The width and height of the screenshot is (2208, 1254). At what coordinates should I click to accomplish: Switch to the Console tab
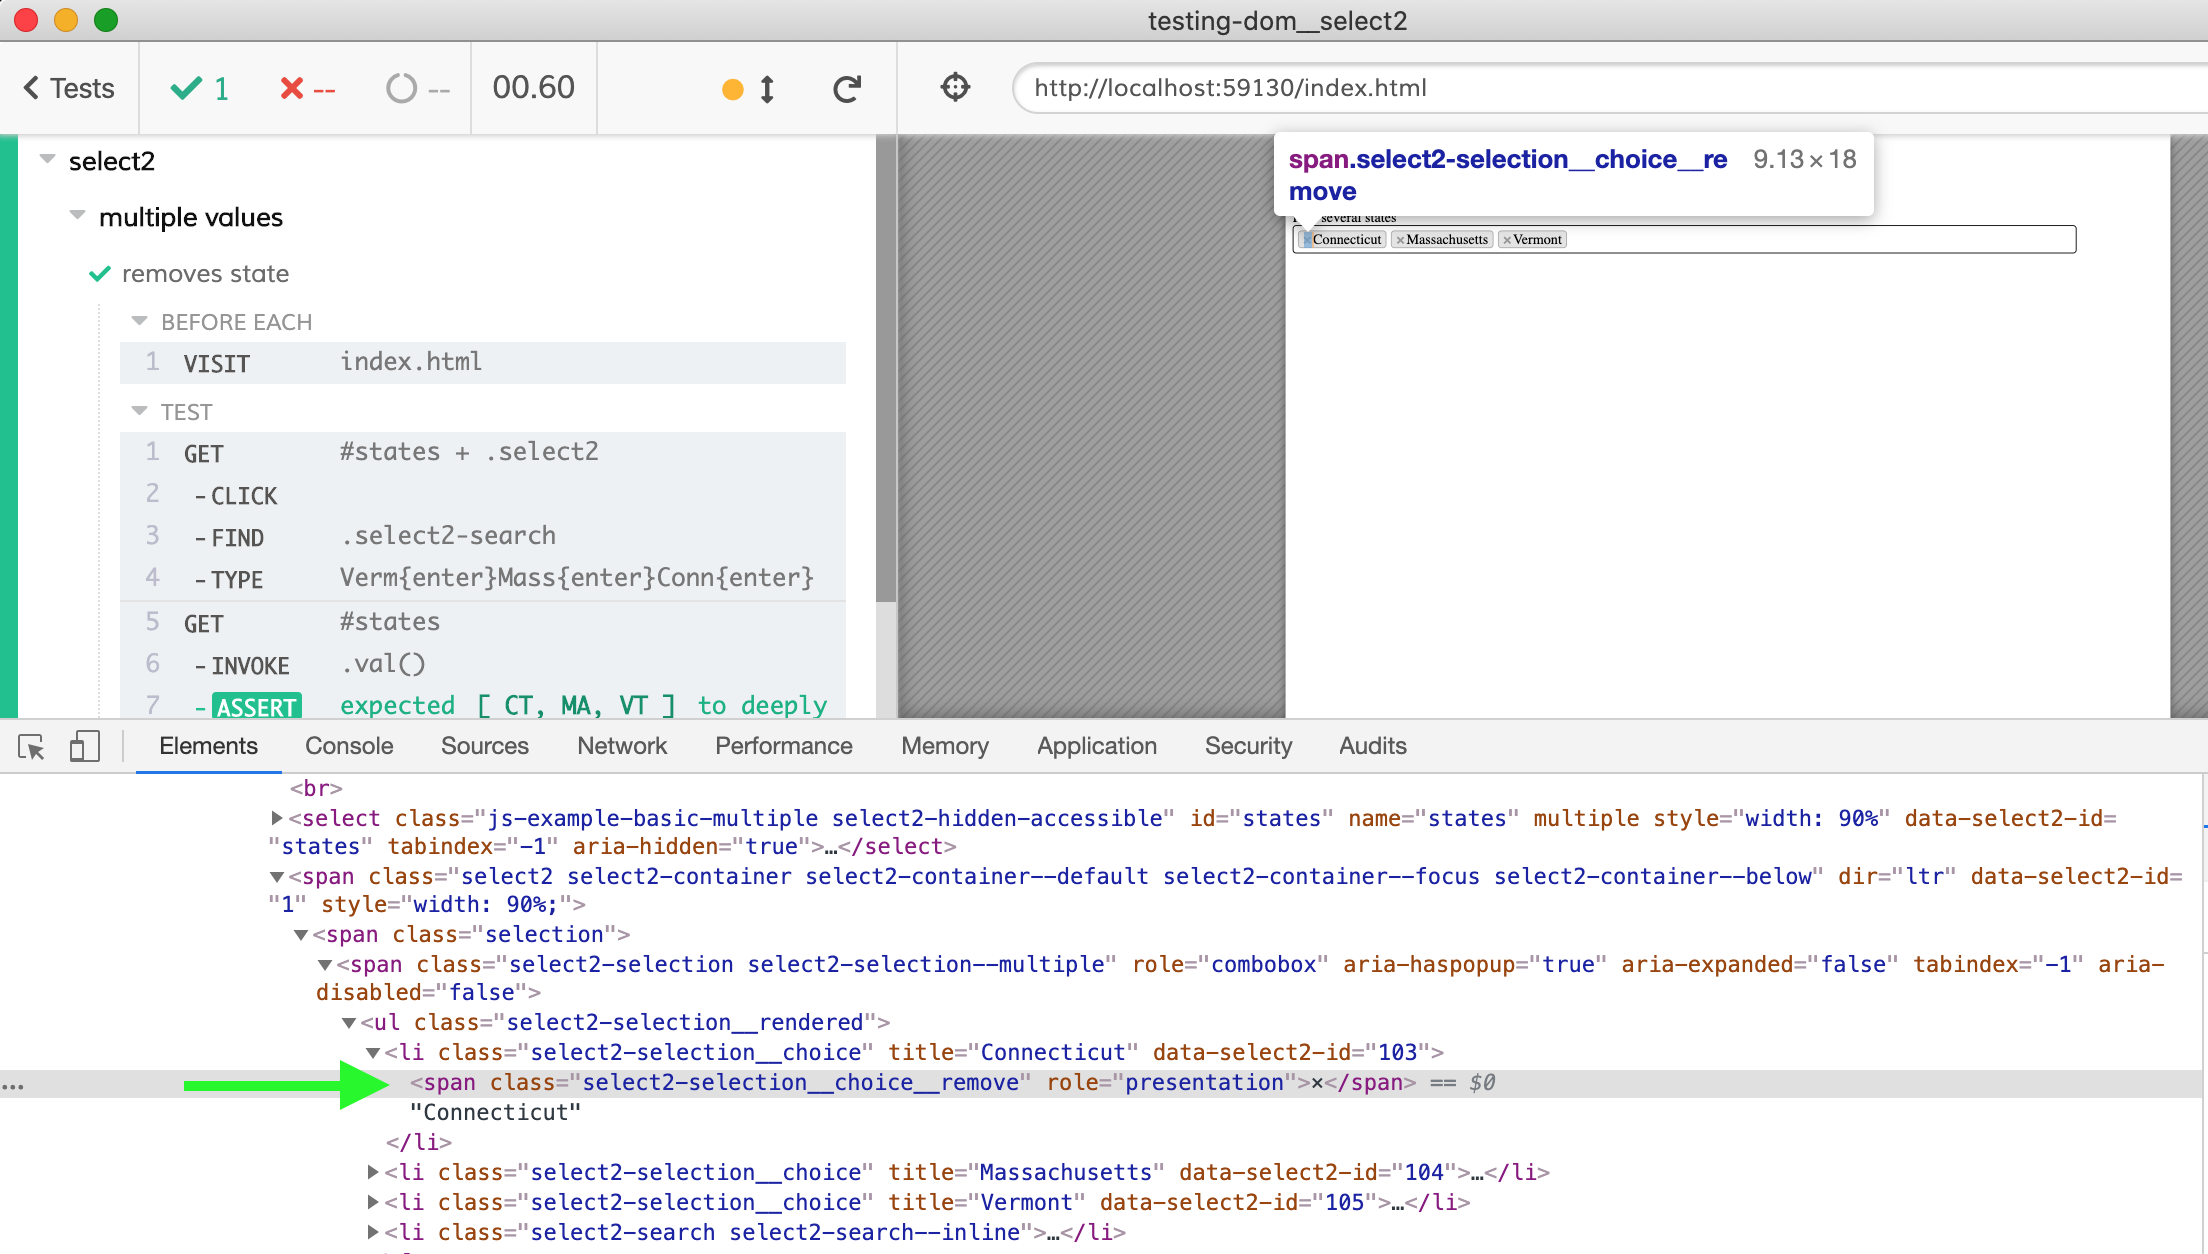click(x=349, y=746)
